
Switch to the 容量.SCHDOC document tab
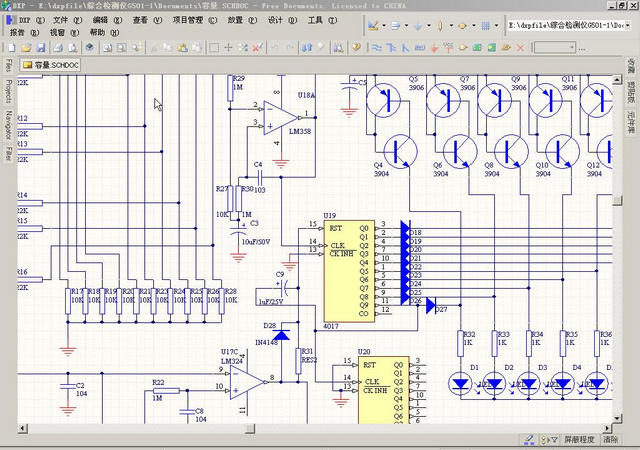point(50,65)
